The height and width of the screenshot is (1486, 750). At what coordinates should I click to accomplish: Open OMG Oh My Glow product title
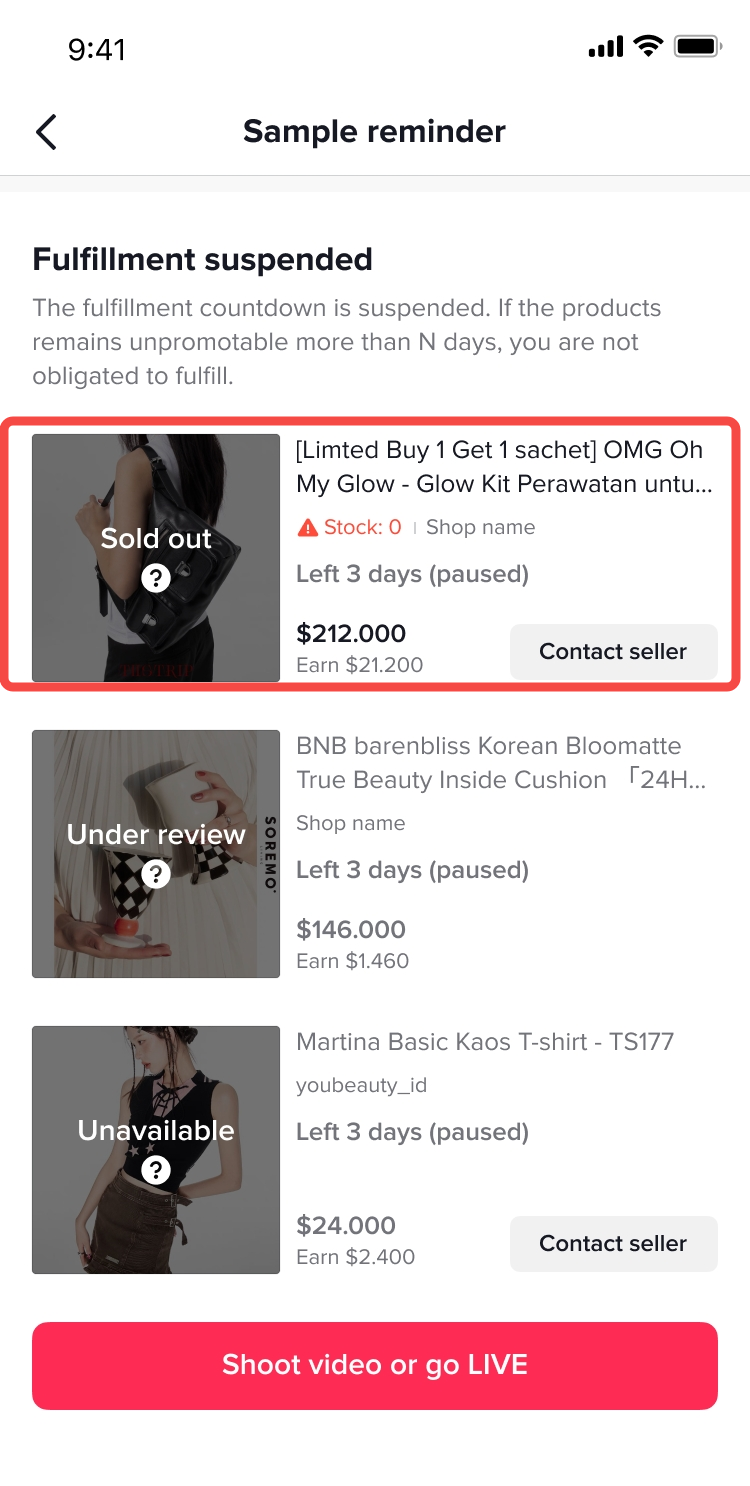[x=503, y=467]
